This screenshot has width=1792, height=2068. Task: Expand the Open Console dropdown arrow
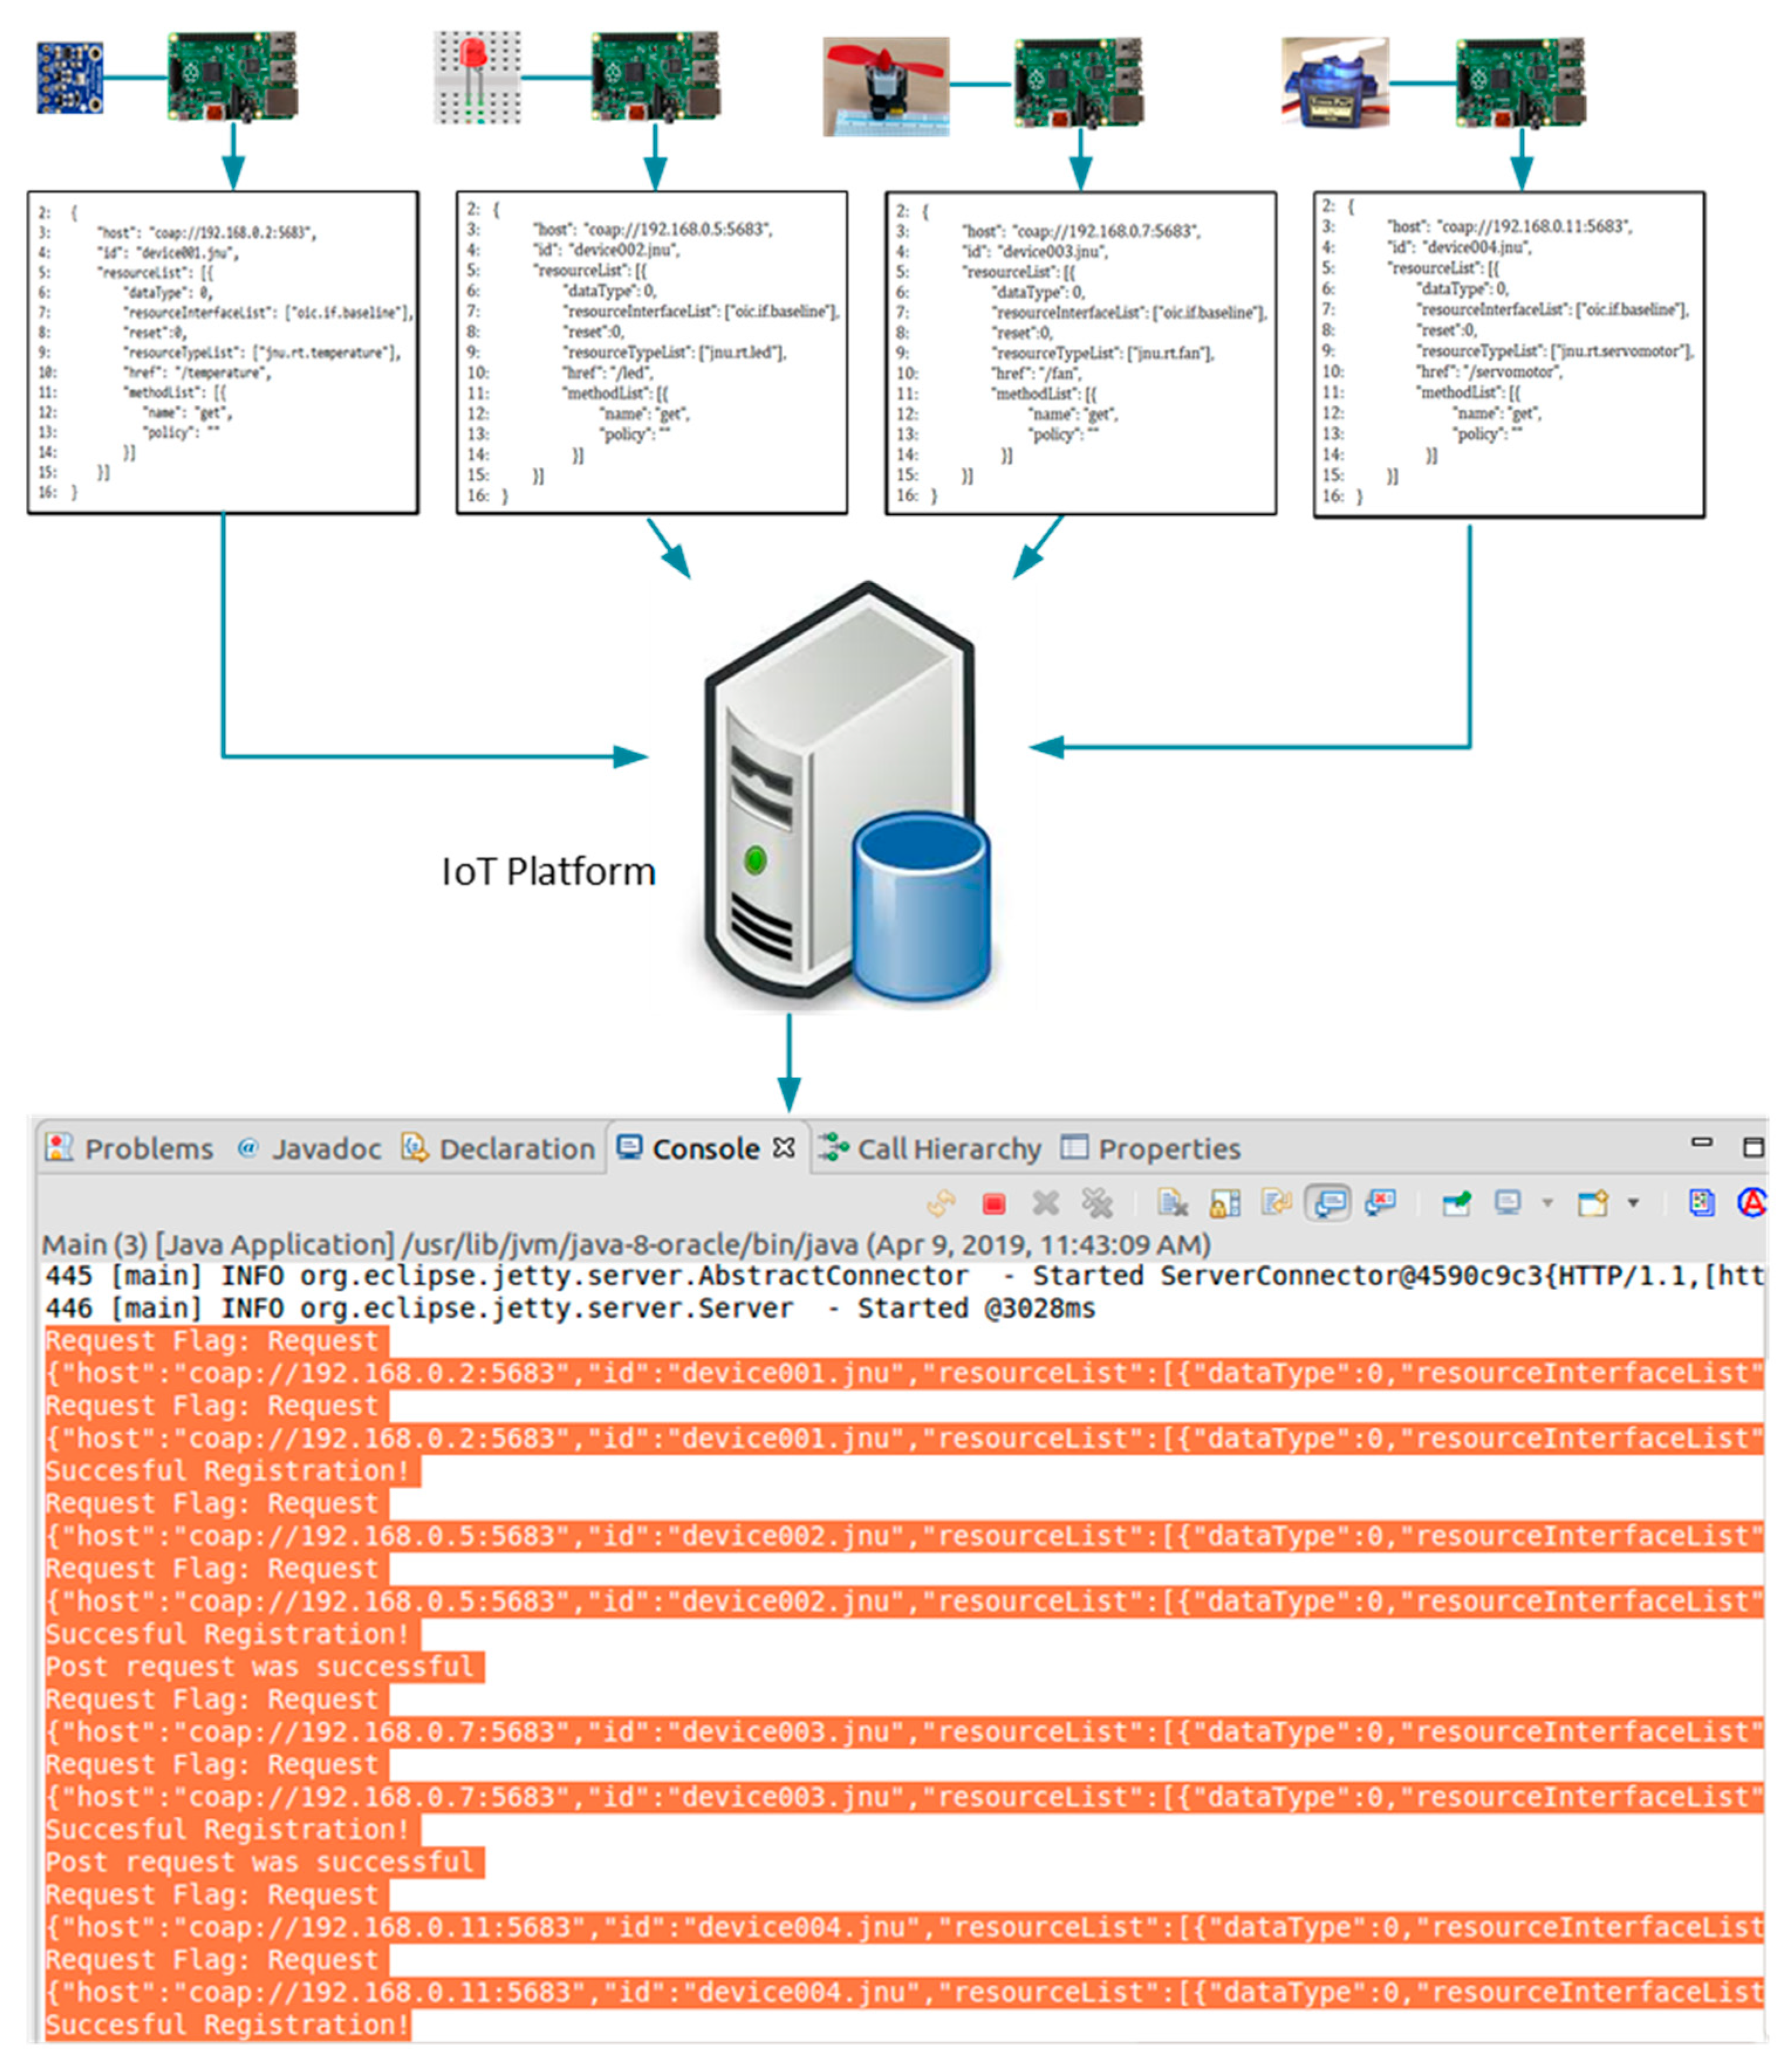pyautogui.click(x=1633, y=1203)
